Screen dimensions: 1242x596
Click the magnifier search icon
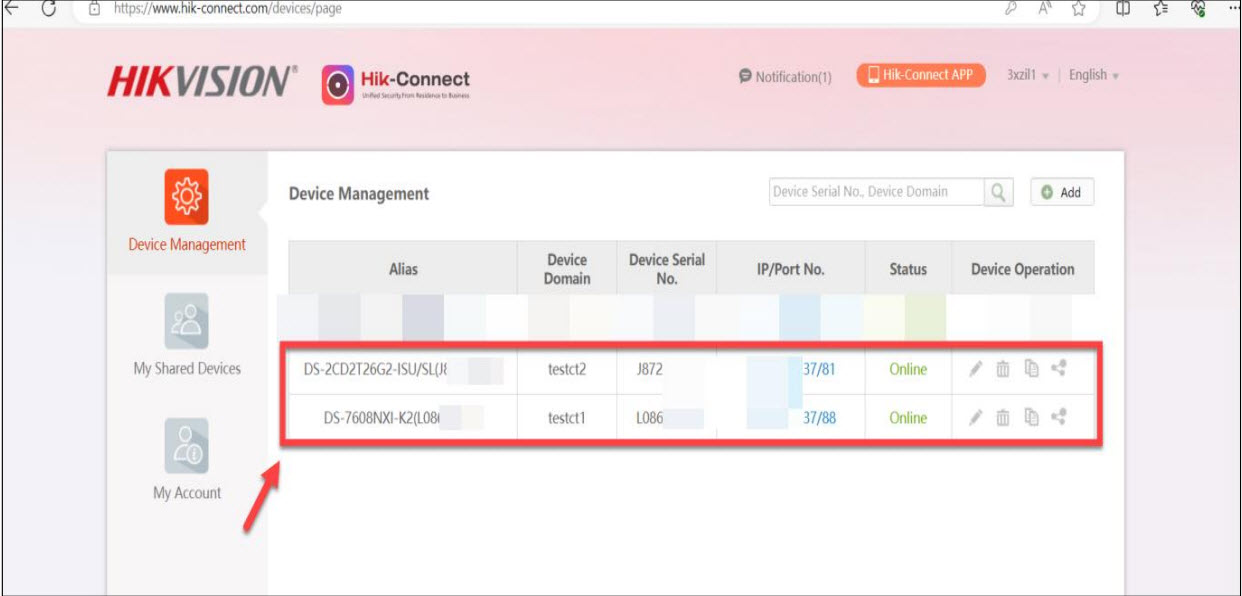pos(998,193)
